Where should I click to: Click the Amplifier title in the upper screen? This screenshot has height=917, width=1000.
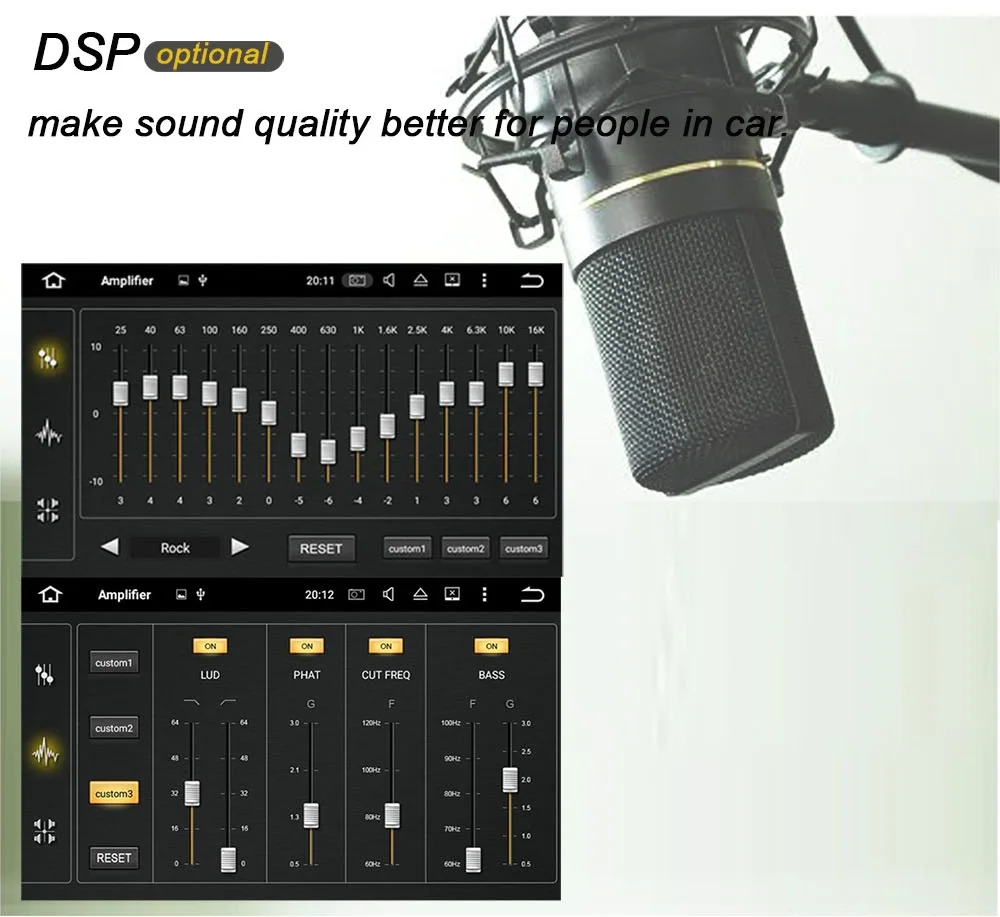(127, 281)
